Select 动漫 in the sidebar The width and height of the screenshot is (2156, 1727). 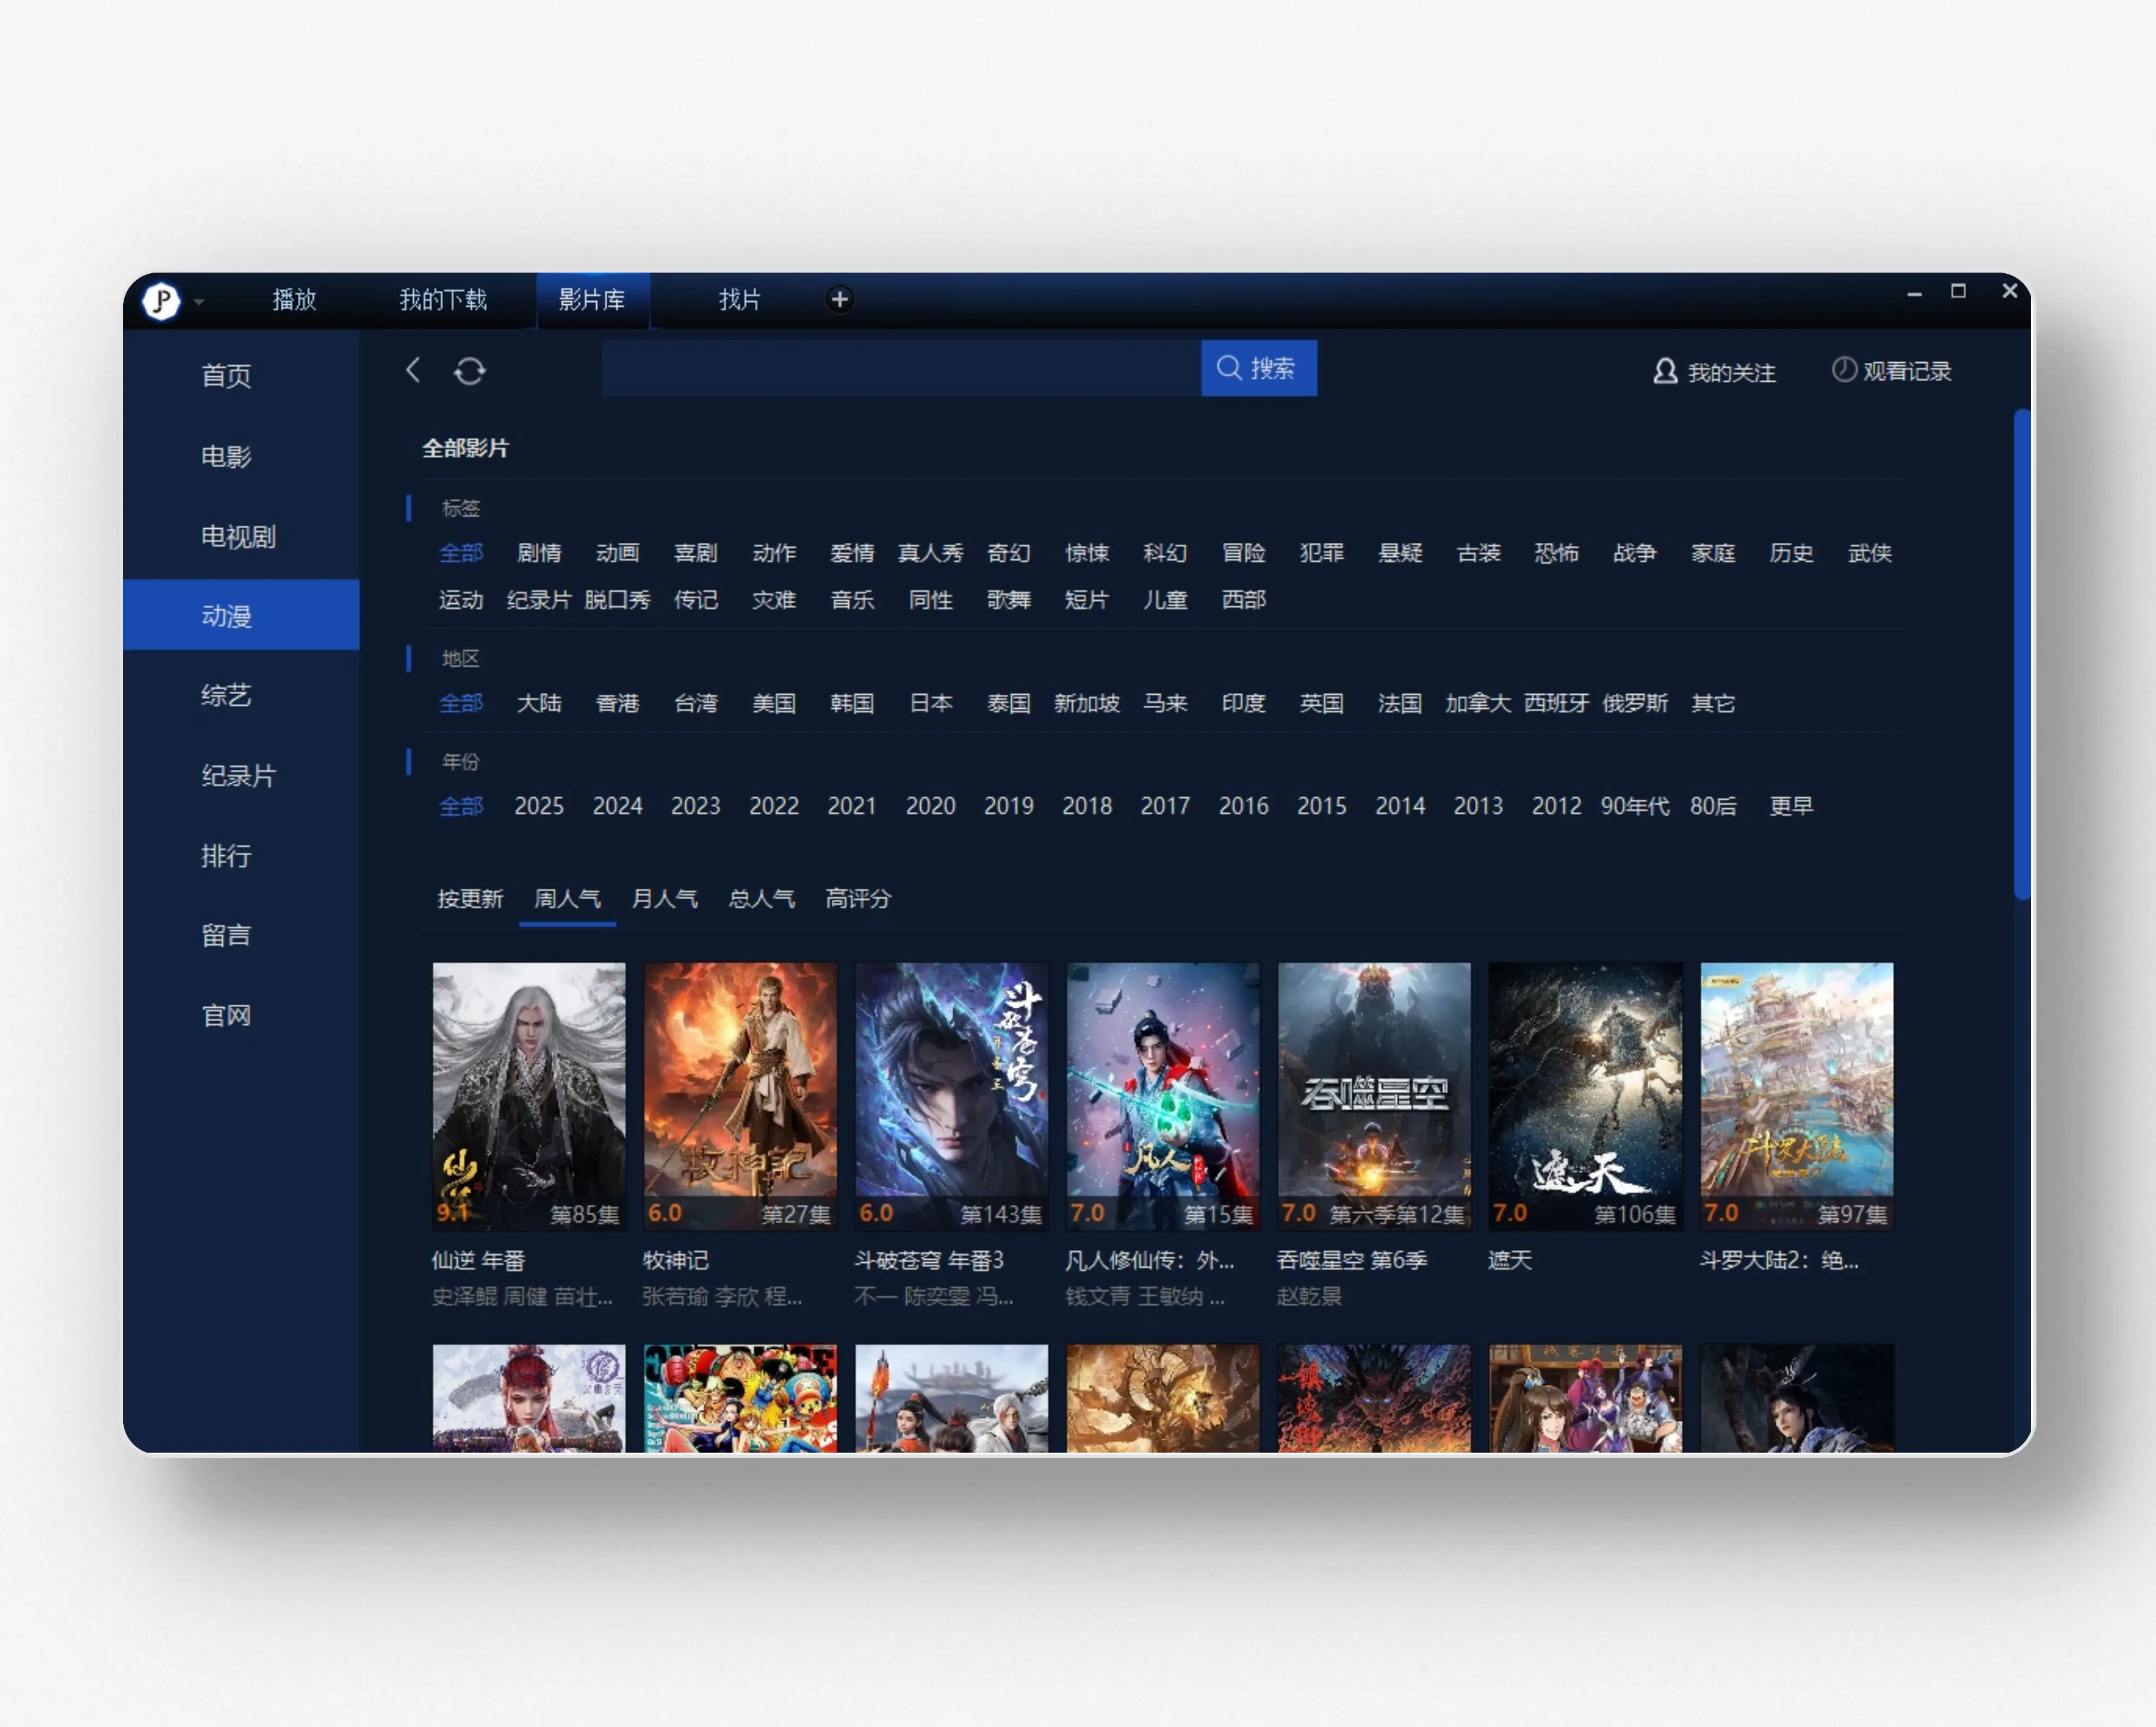[241, 615]
